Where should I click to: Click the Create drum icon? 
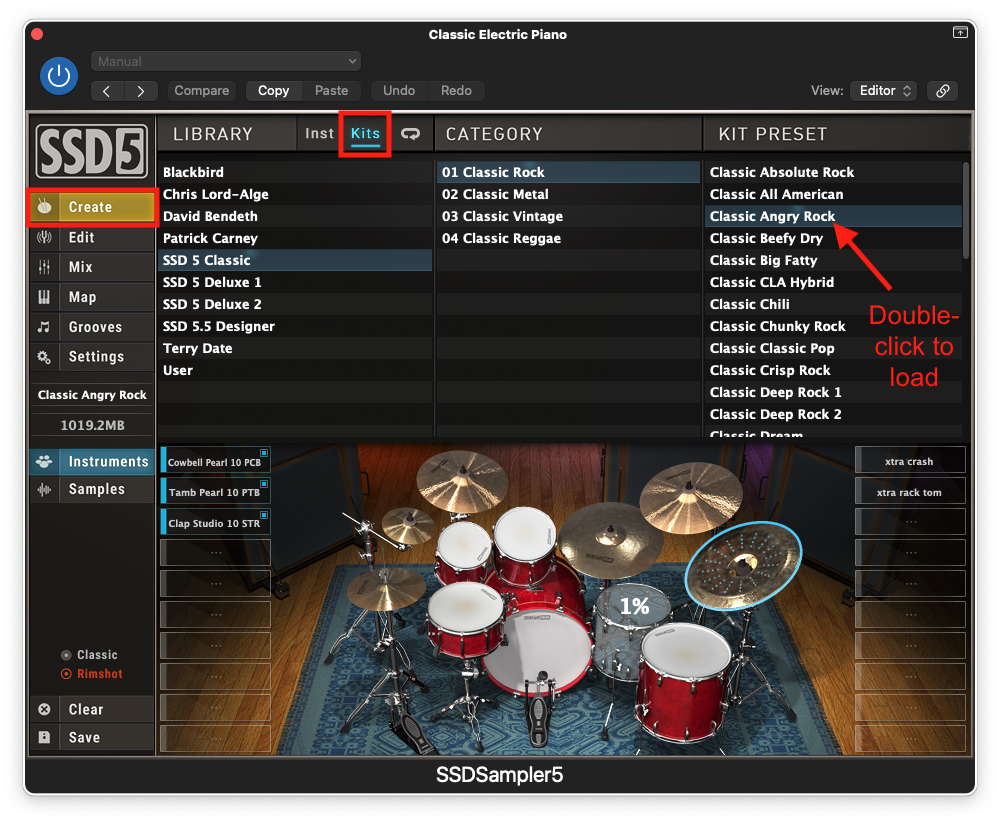(x=44, y=207)
